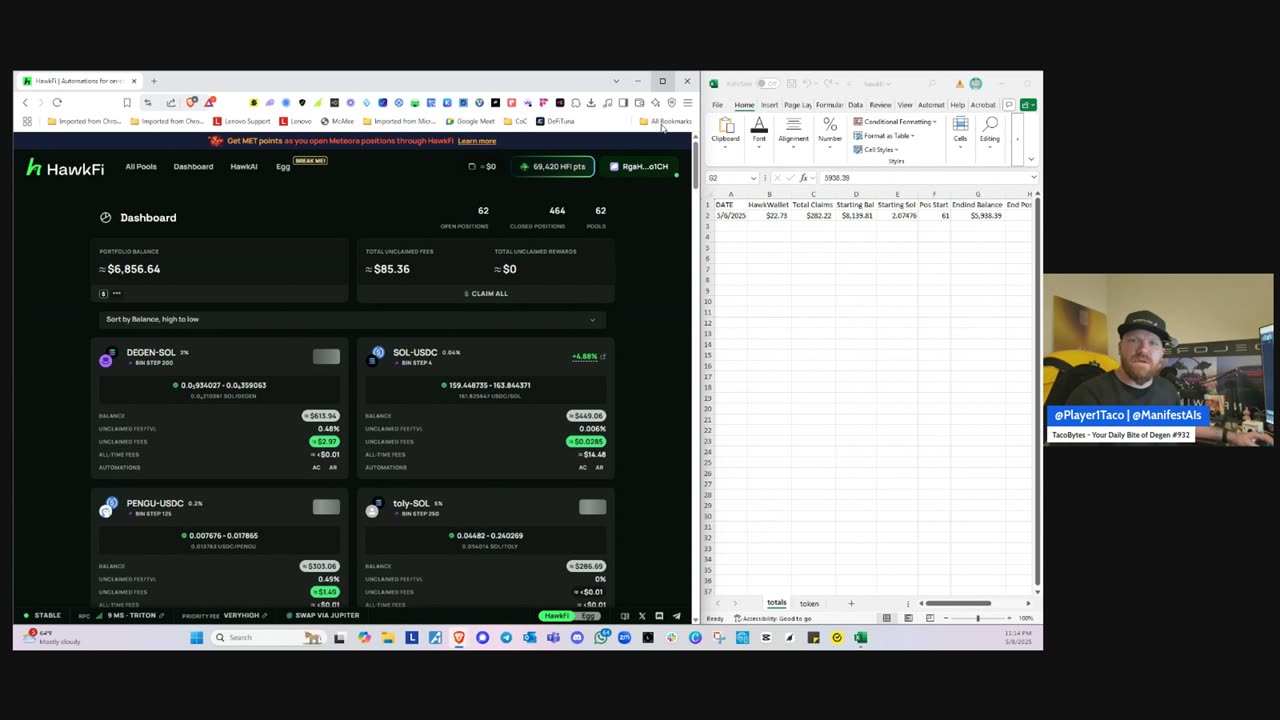The height and width of the screenshot is (720, 1280).
Task: Select the token sheet tab
Action: coord(809,603)
